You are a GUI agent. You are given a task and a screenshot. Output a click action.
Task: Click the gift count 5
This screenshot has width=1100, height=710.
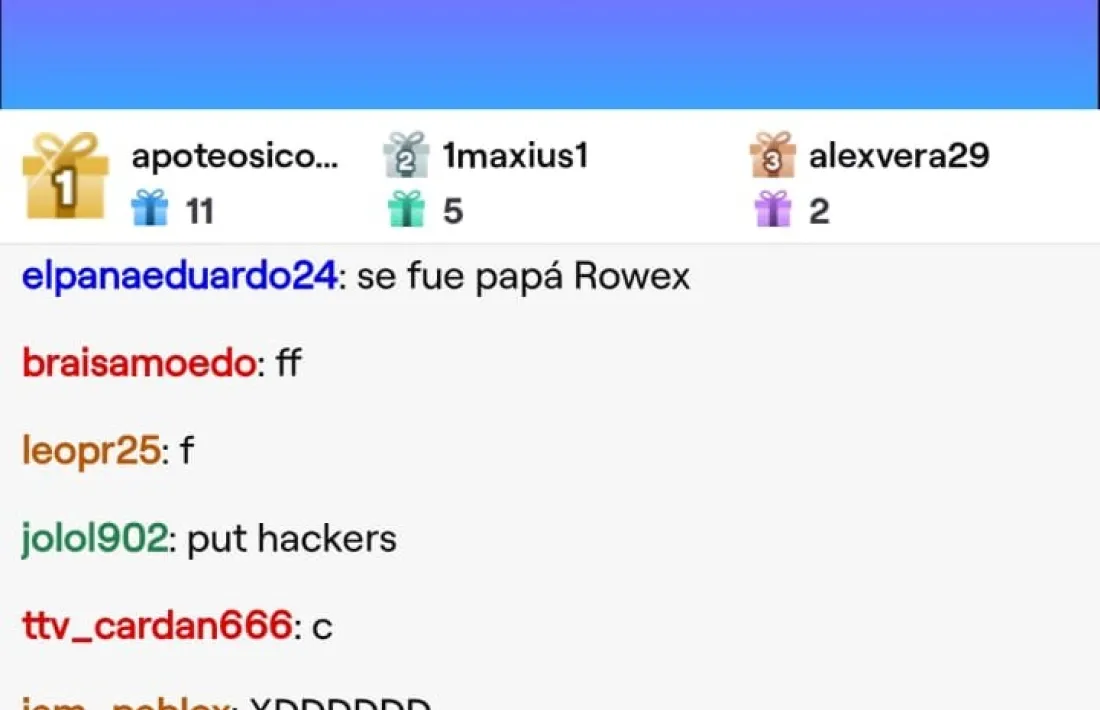(x=453, y=211)
